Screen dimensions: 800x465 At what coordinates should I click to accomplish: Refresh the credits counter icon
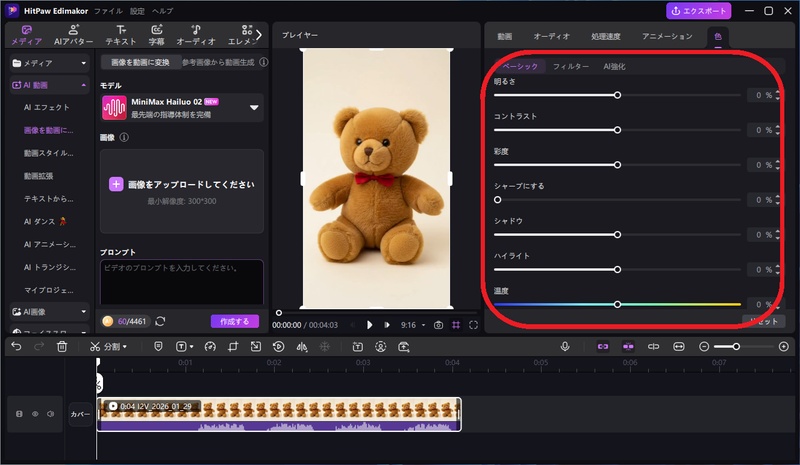pyautogui.click(x=160, y=321)
